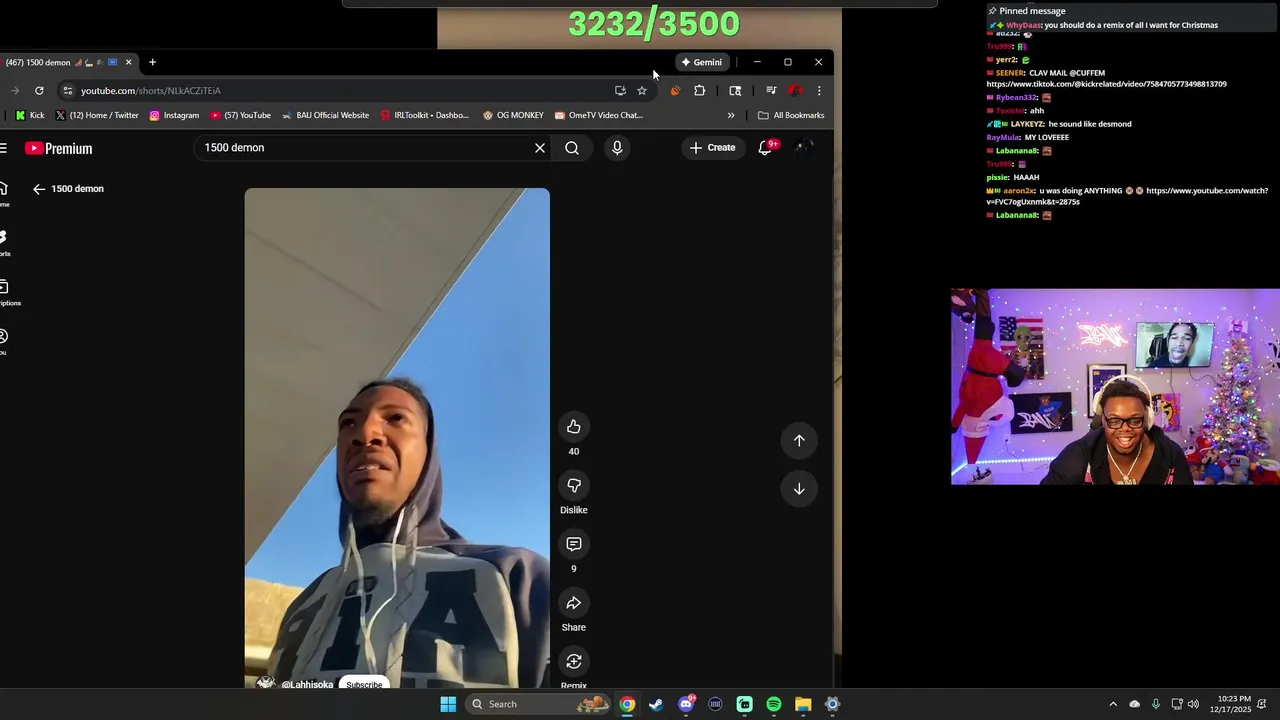Bookmark this page with star icon
The image size is (1280, 720).
point(642,90)
